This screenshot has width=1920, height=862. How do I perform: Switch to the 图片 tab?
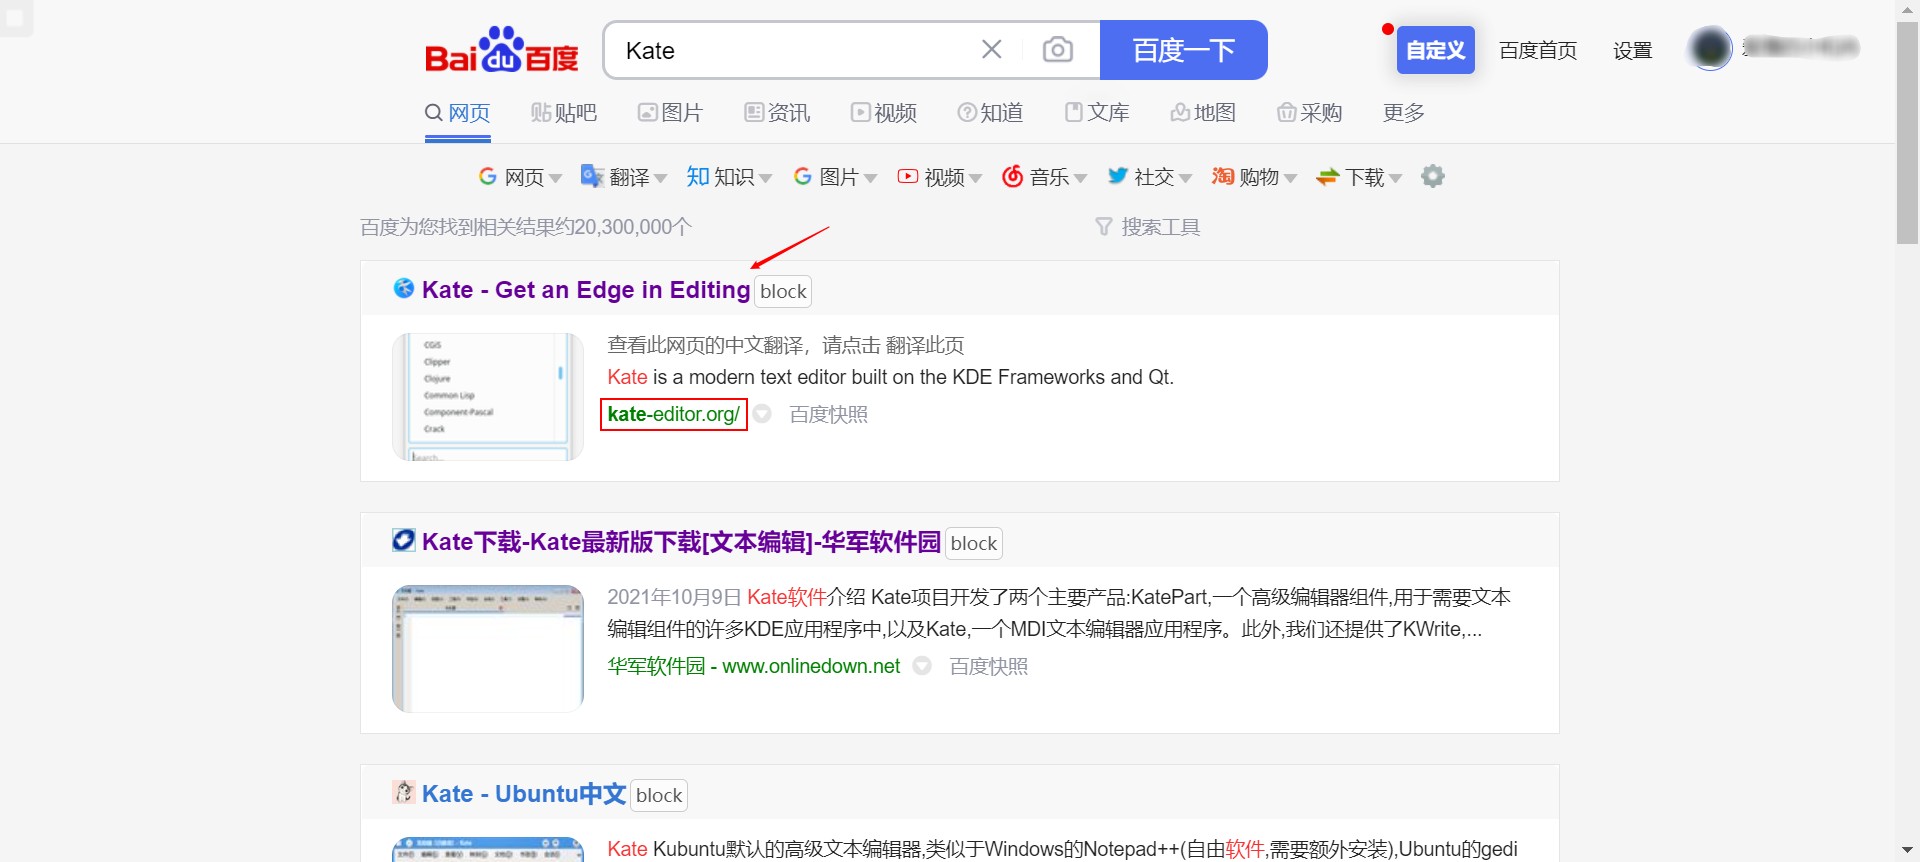tap(671, 113)
